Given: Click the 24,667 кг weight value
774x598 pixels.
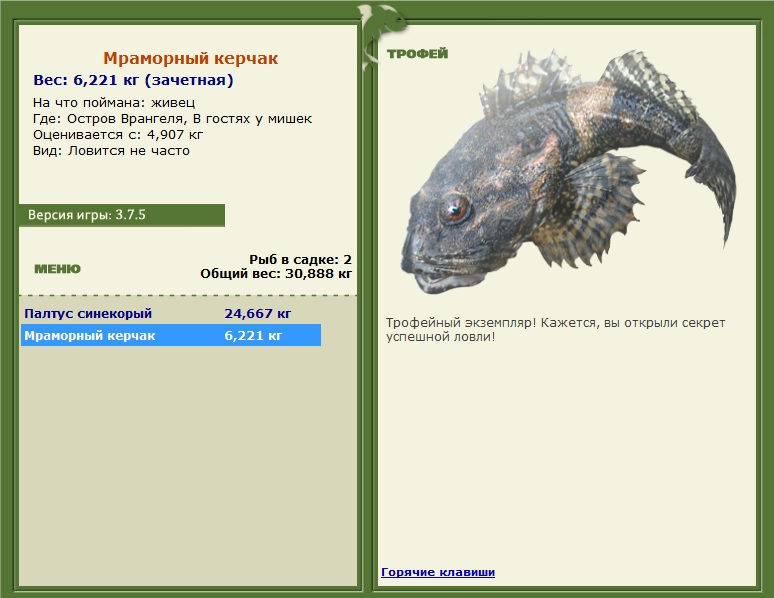Looking at the screenshot, I should click(x=258, y=313).
